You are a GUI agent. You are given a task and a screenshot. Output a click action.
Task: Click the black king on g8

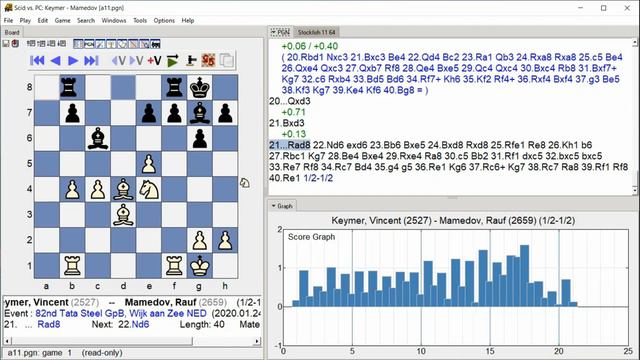click(200, 87)
